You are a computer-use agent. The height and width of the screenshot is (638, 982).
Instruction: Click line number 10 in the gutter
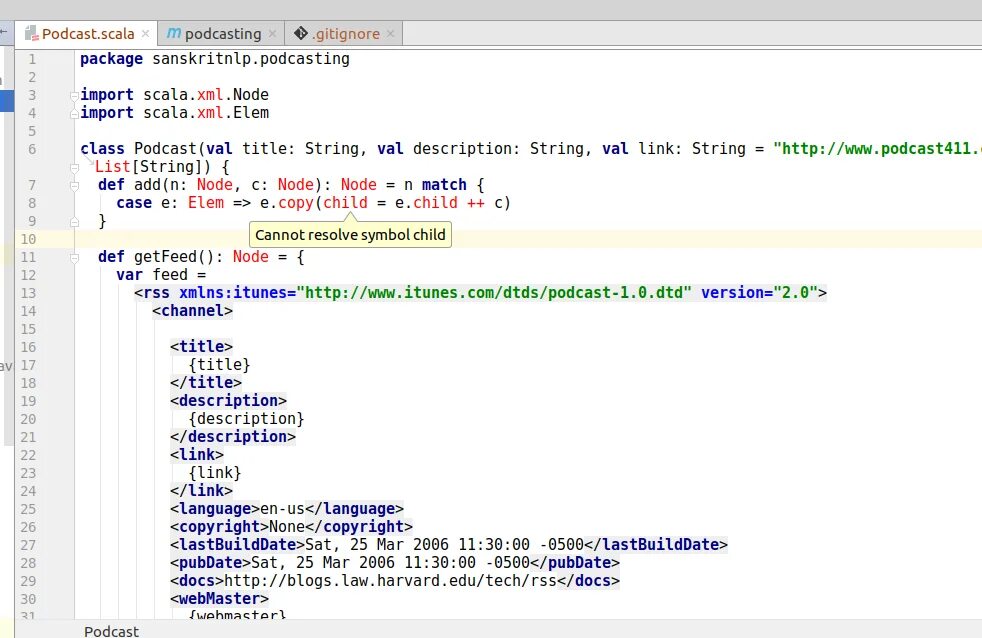28,239
